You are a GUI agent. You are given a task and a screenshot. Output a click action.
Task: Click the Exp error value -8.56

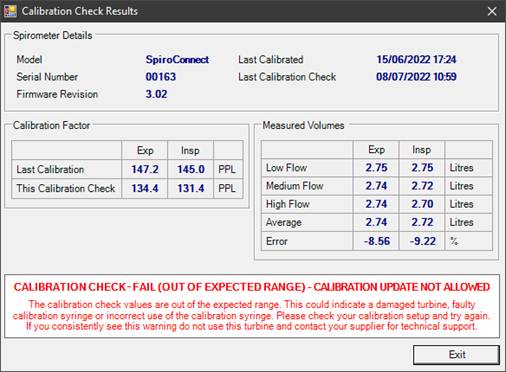point(377,241)
